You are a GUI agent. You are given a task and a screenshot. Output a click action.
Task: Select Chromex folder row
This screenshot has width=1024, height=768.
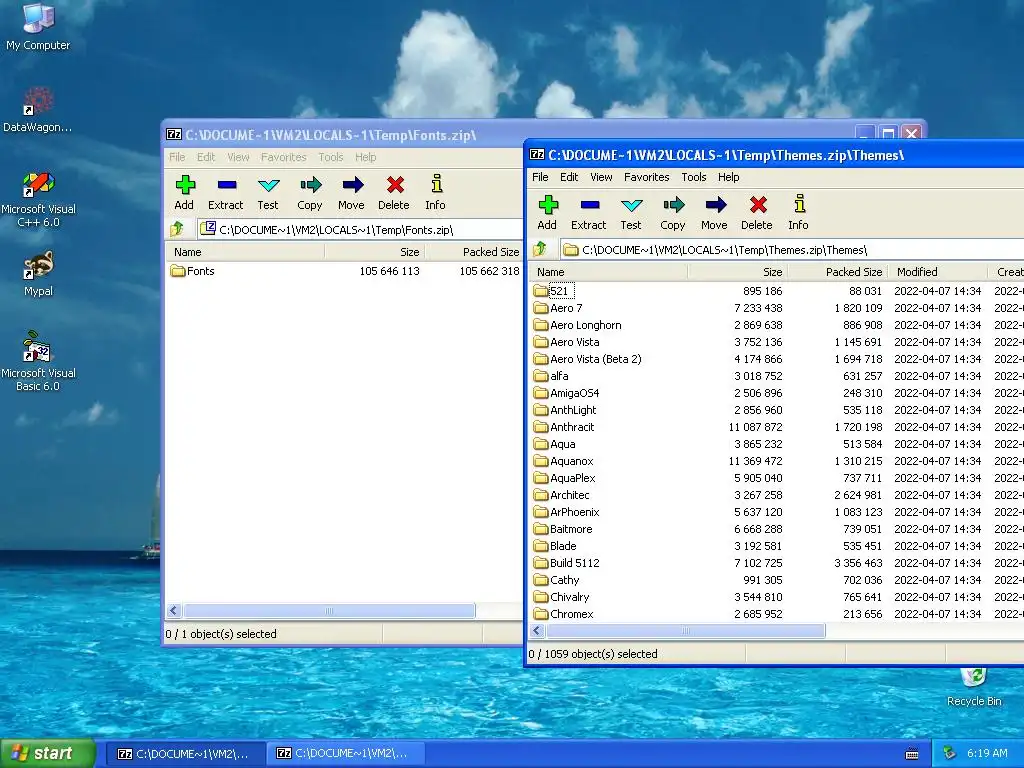click(777, 614)
